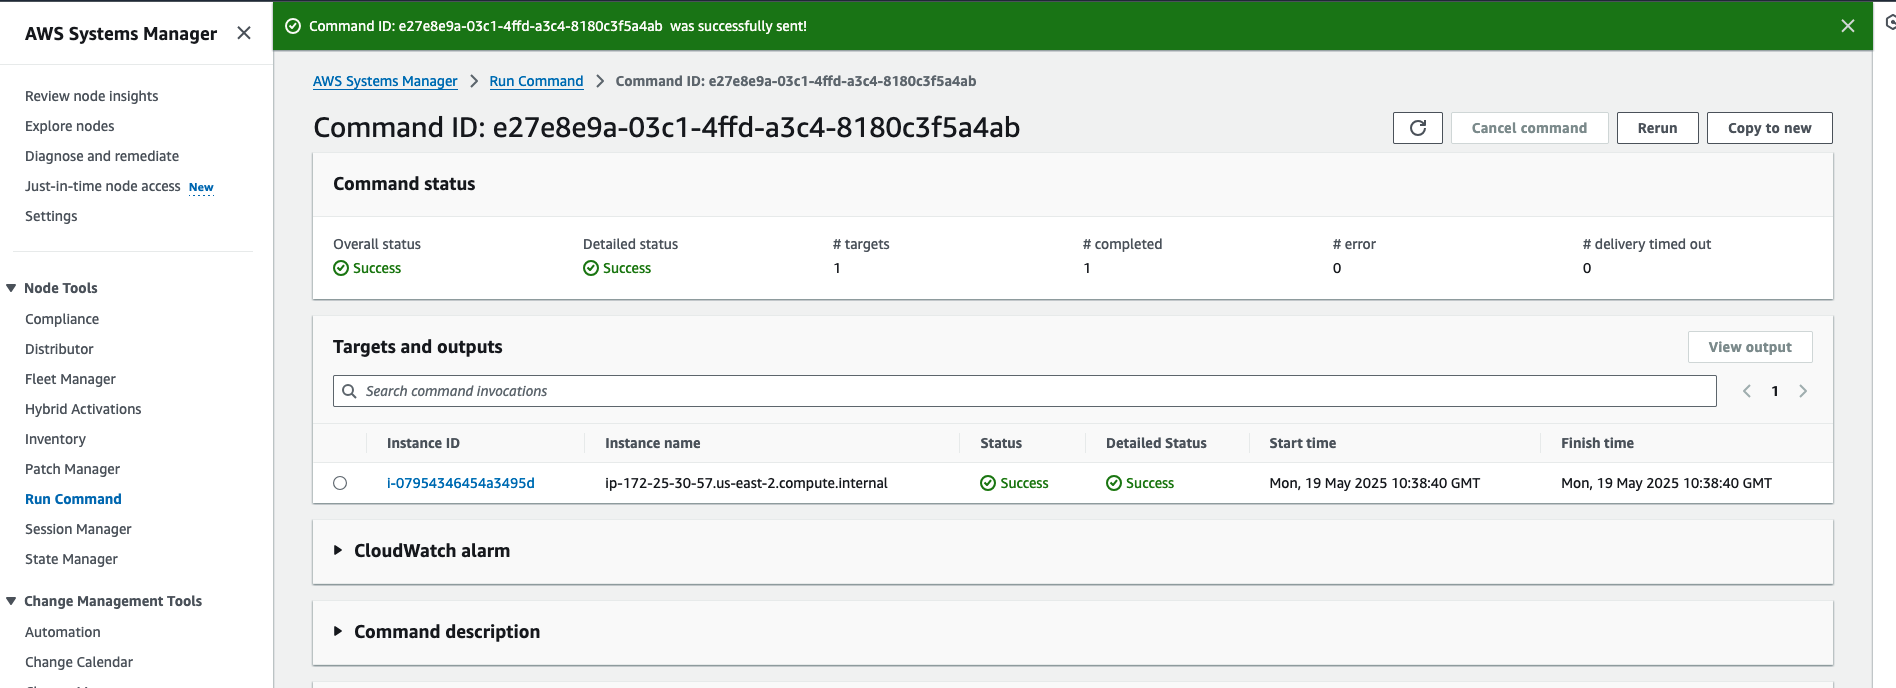The height and width of the screenshot is (688, 1896).
Task: Collapse the Change Management Tools group
Action: [x=11, y=601]
